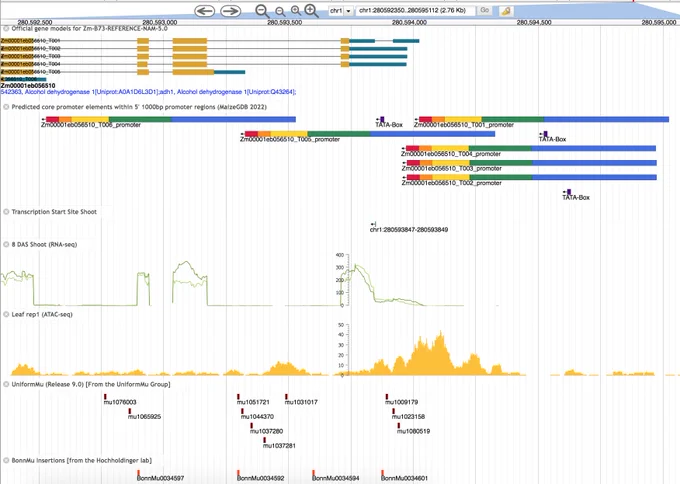Select the T004_promoter feature bar
This screenshot has height=484, width=680.
(x=531, y=148)
